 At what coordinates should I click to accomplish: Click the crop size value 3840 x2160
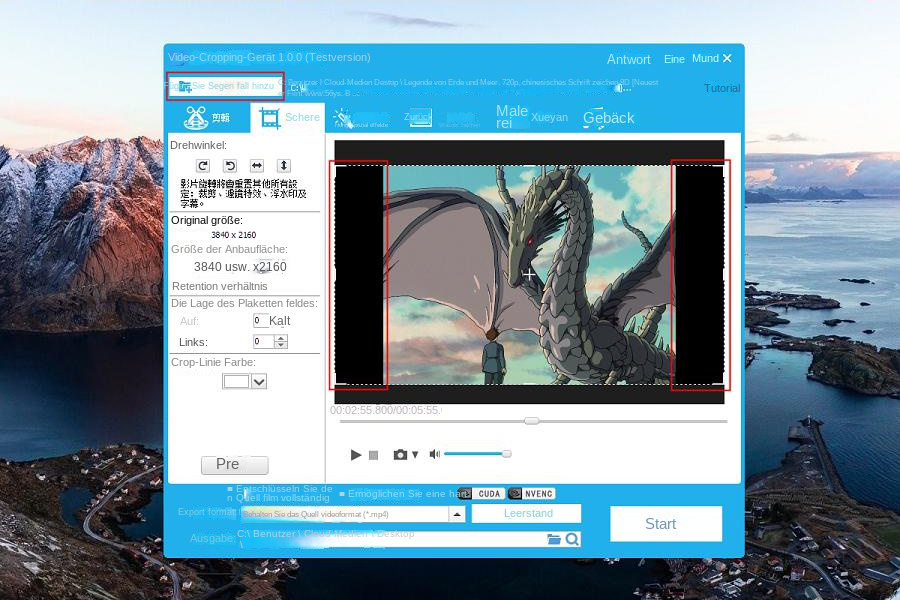pos(240,267)
